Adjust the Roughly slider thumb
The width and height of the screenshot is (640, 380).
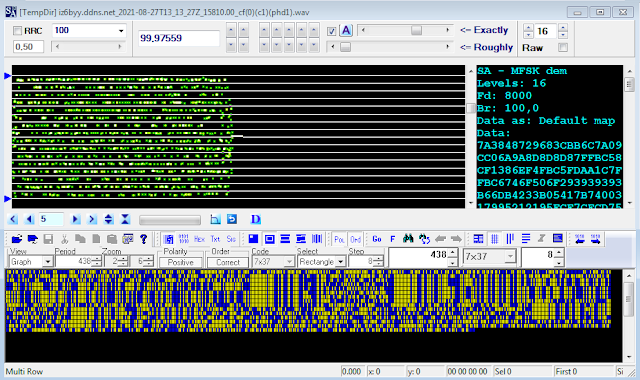(345, 47)
